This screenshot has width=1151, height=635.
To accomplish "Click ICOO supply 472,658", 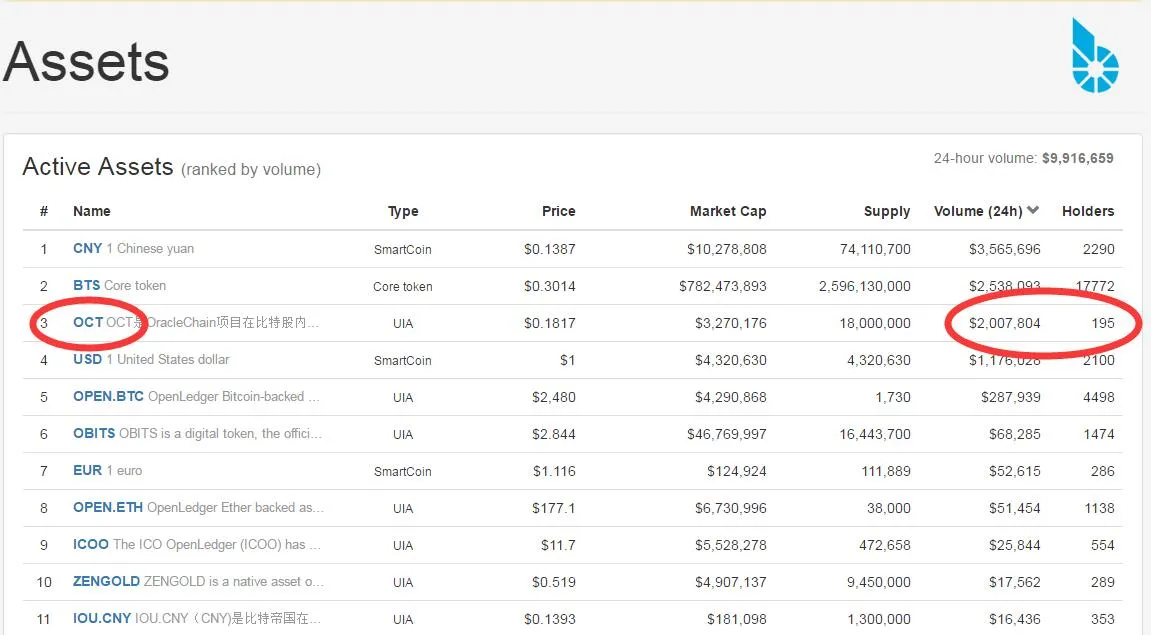I will (x=885, y=545).
